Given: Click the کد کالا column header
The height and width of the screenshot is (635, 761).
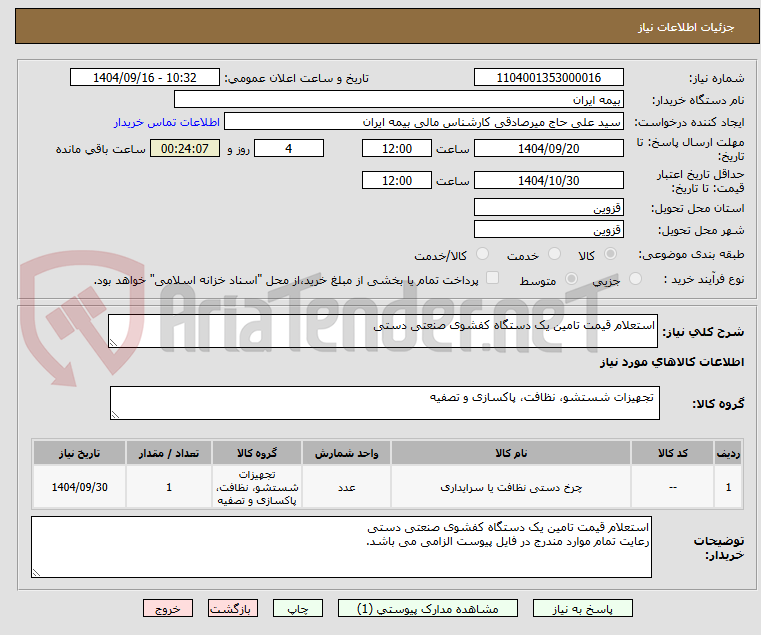Looking at the screenshot, I should pyautogui.click(x=672, y=453).
